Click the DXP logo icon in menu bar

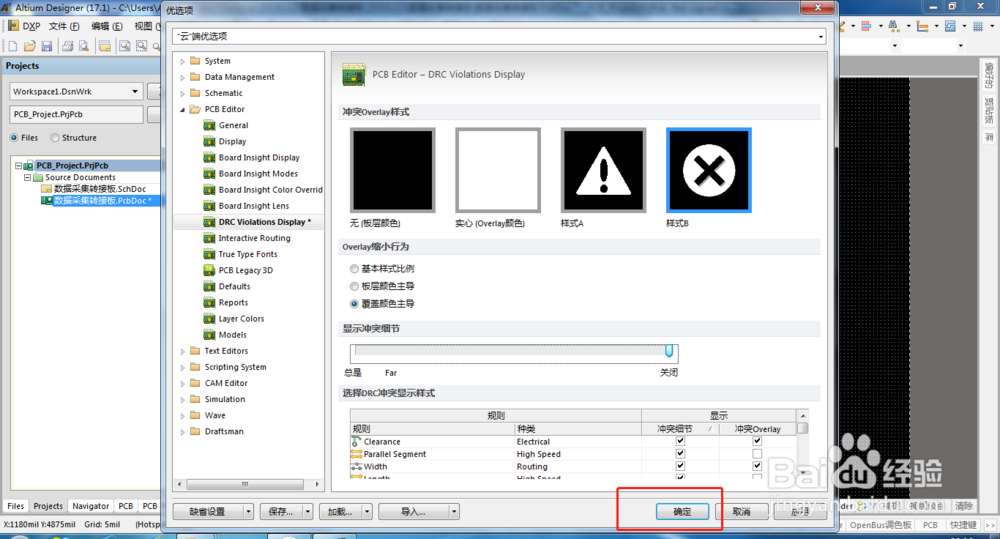click(13, 26)
